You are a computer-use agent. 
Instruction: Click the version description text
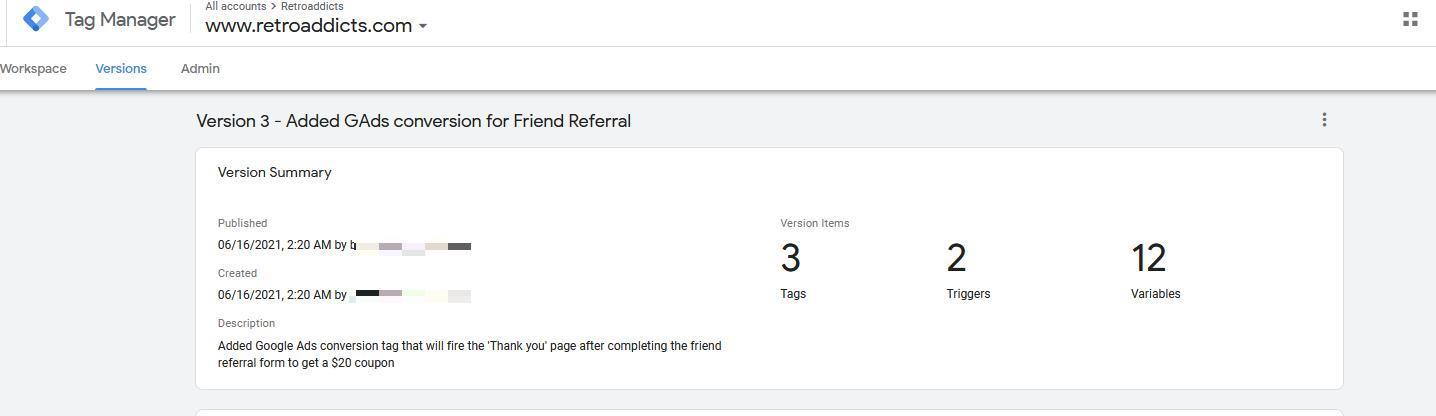[469, 354]
